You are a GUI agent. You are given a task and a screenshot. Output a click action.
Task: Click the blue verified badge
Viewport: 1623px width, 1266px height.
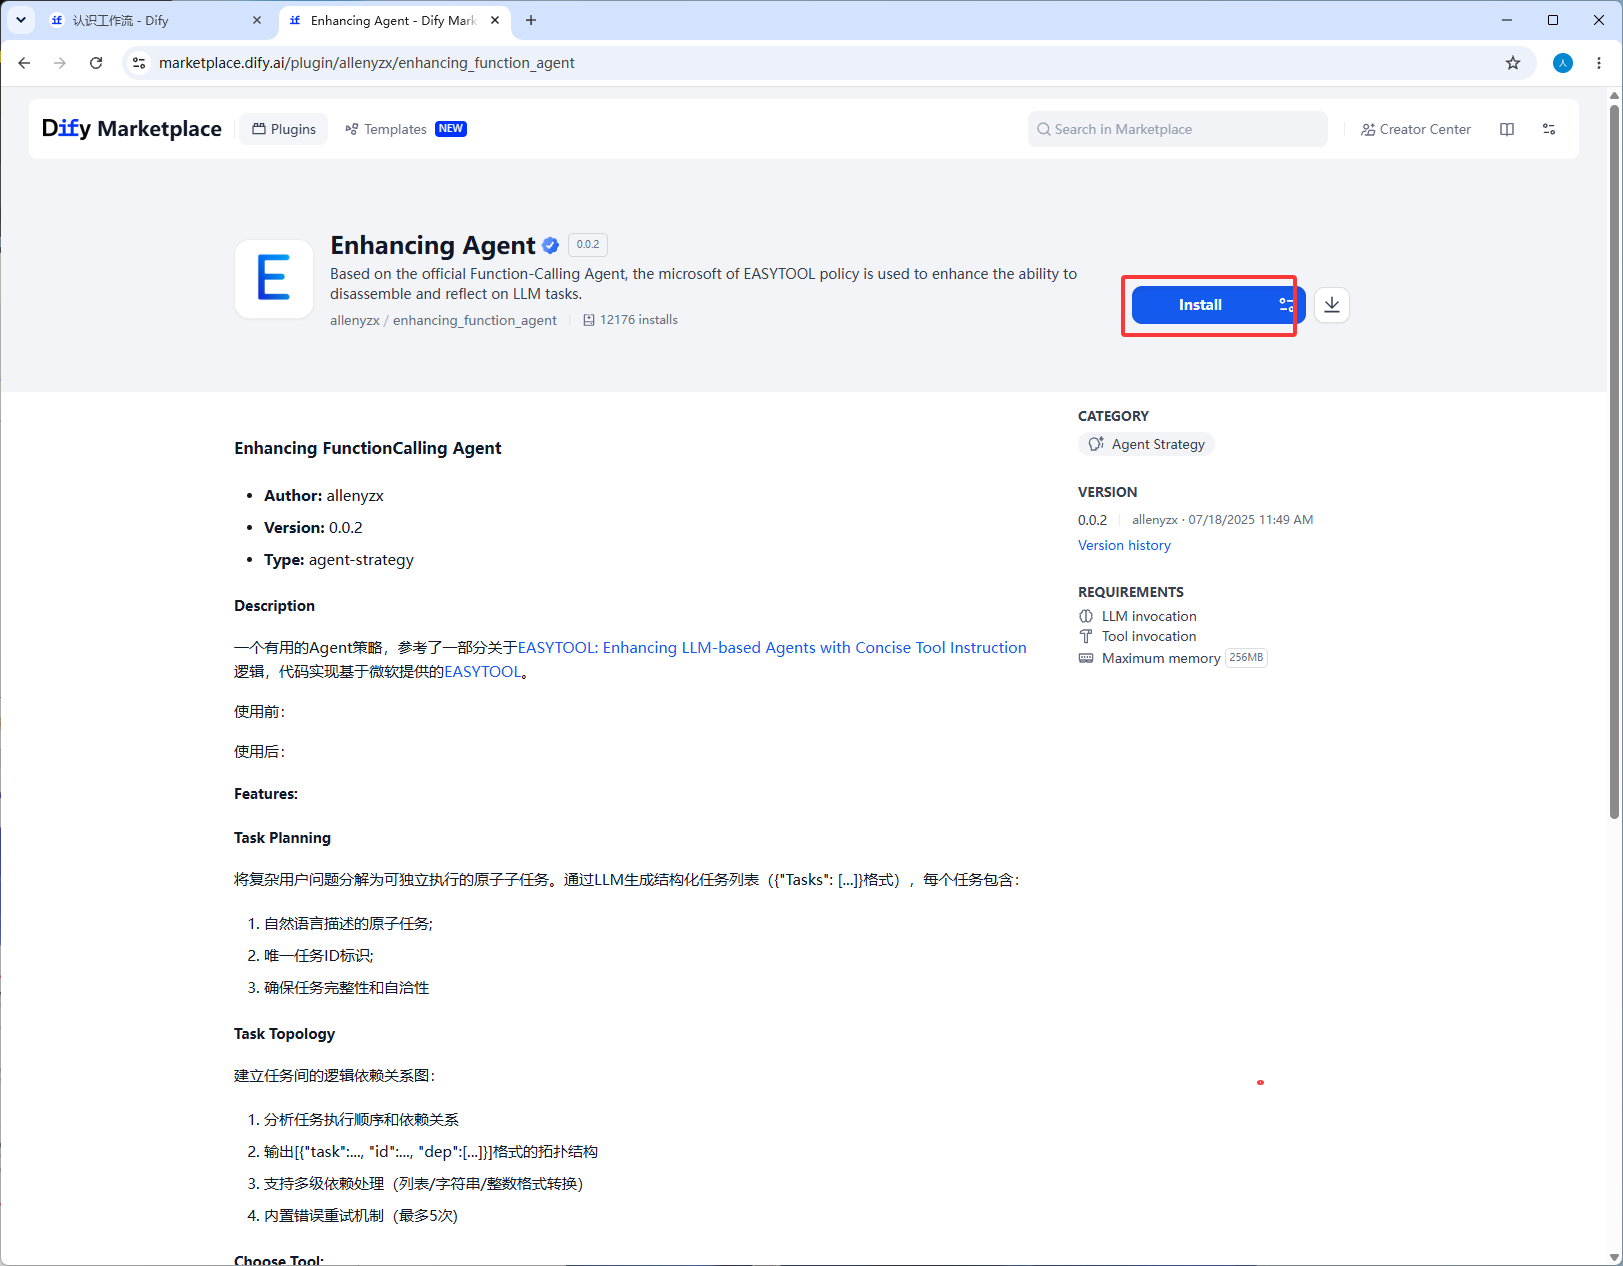550,245
